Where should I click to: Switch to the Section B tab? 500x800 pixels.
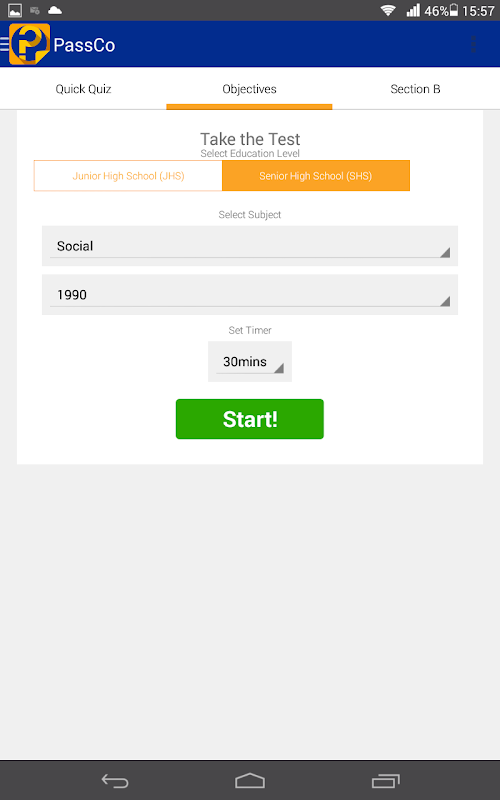click(x=415, y=89)
